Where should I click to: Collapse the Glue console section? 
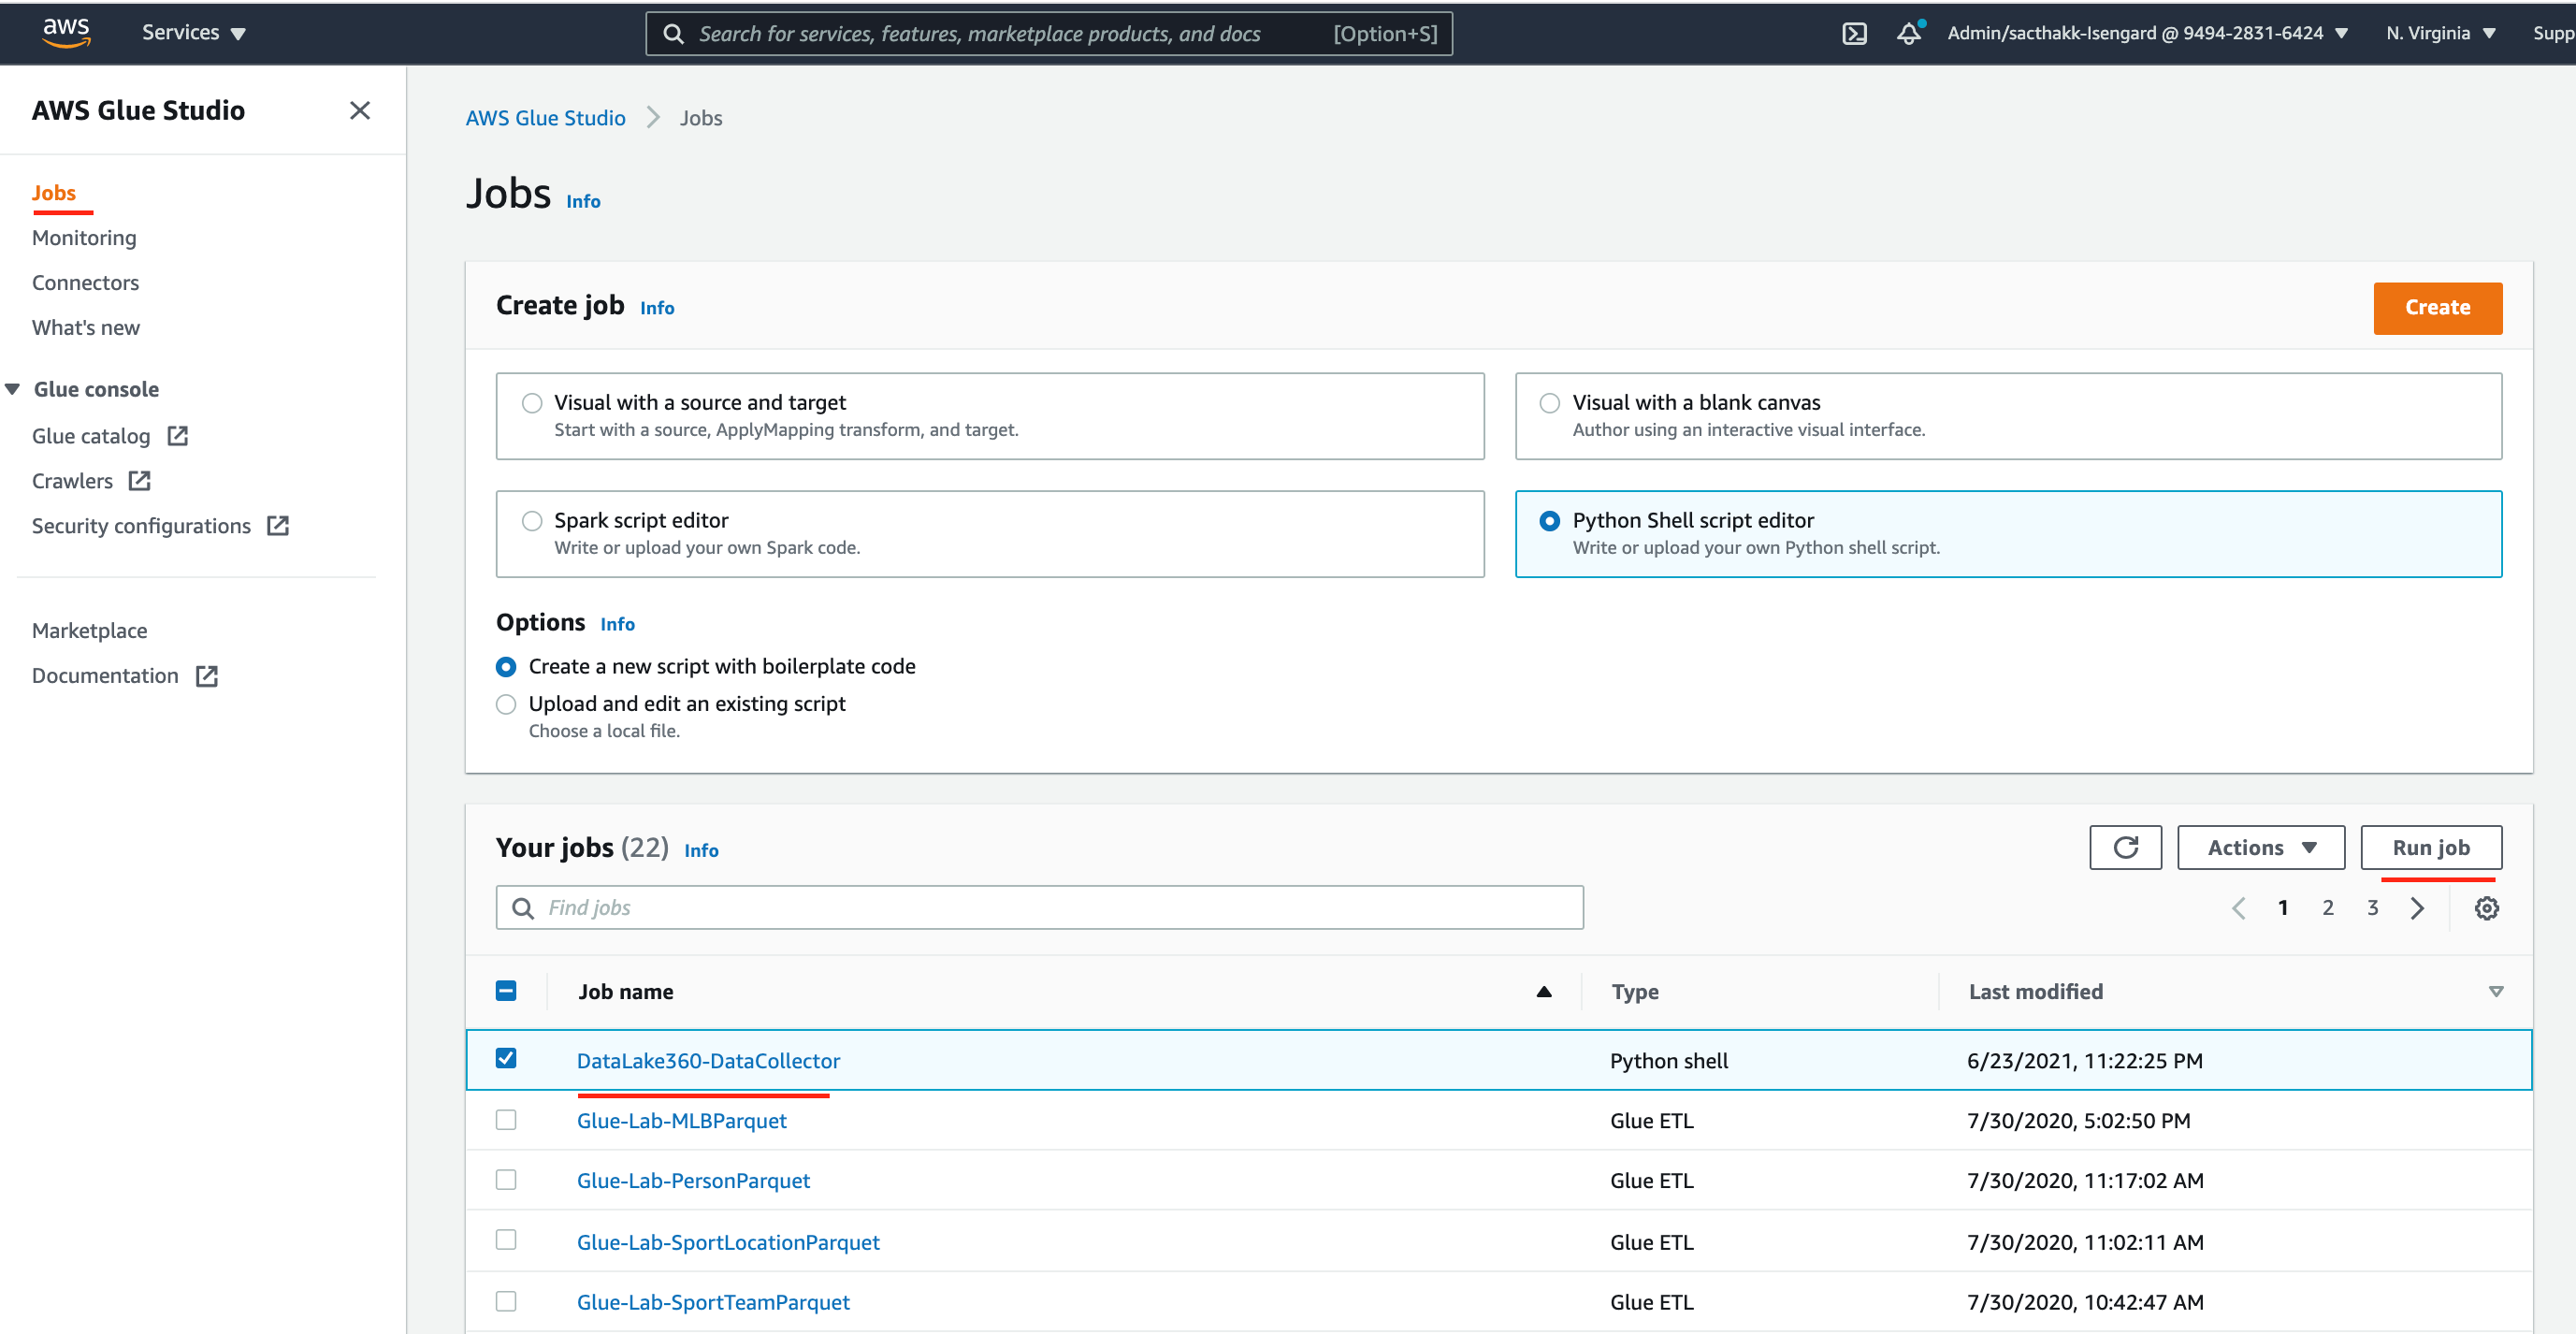click(13, 389)
